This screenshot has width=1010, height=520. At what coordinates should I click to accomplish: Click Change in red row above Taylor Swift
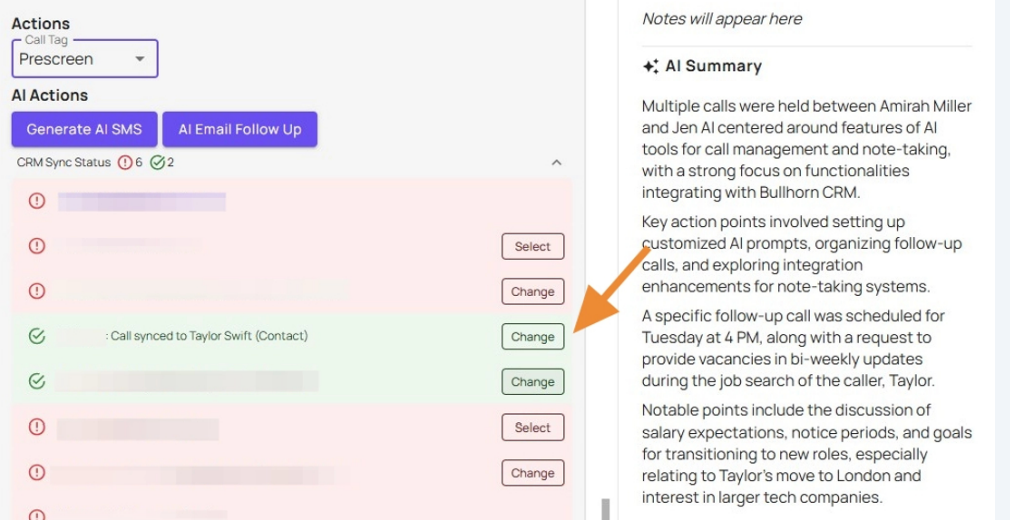(x=532, y=292)
